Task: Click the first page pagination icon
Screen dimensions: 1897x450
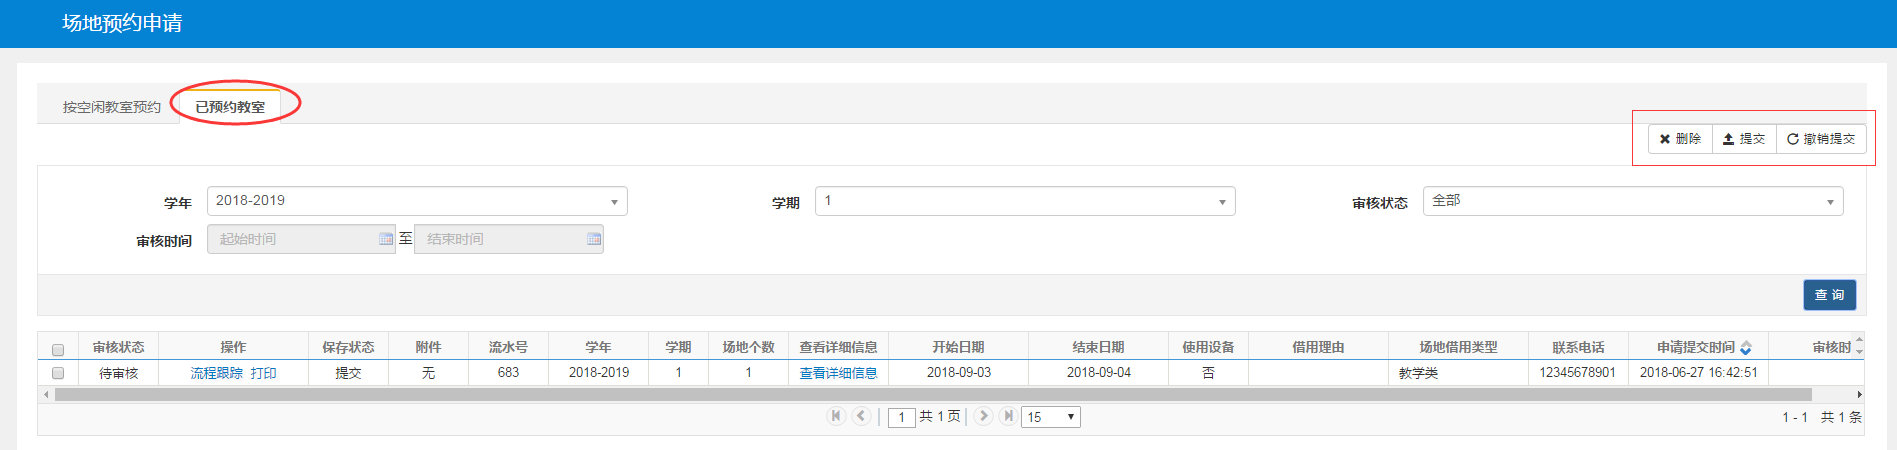Action: click(836, 416)
